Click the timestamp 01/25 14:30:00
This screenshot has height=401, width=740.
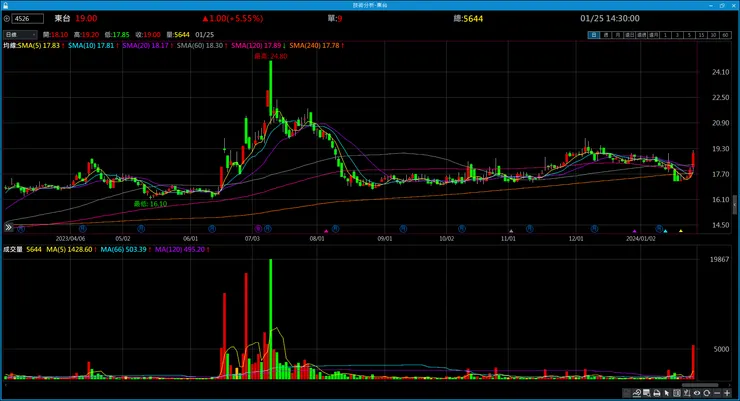coord(610,18)
